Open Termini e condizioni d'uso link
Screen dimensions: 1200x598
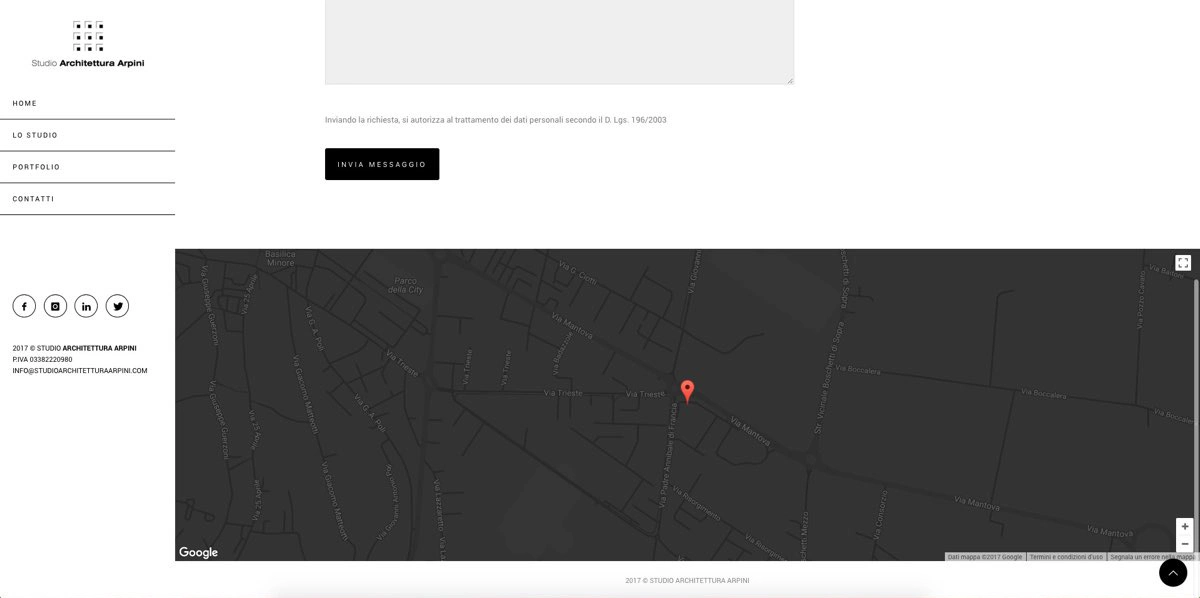click(x=1066, y=557)
